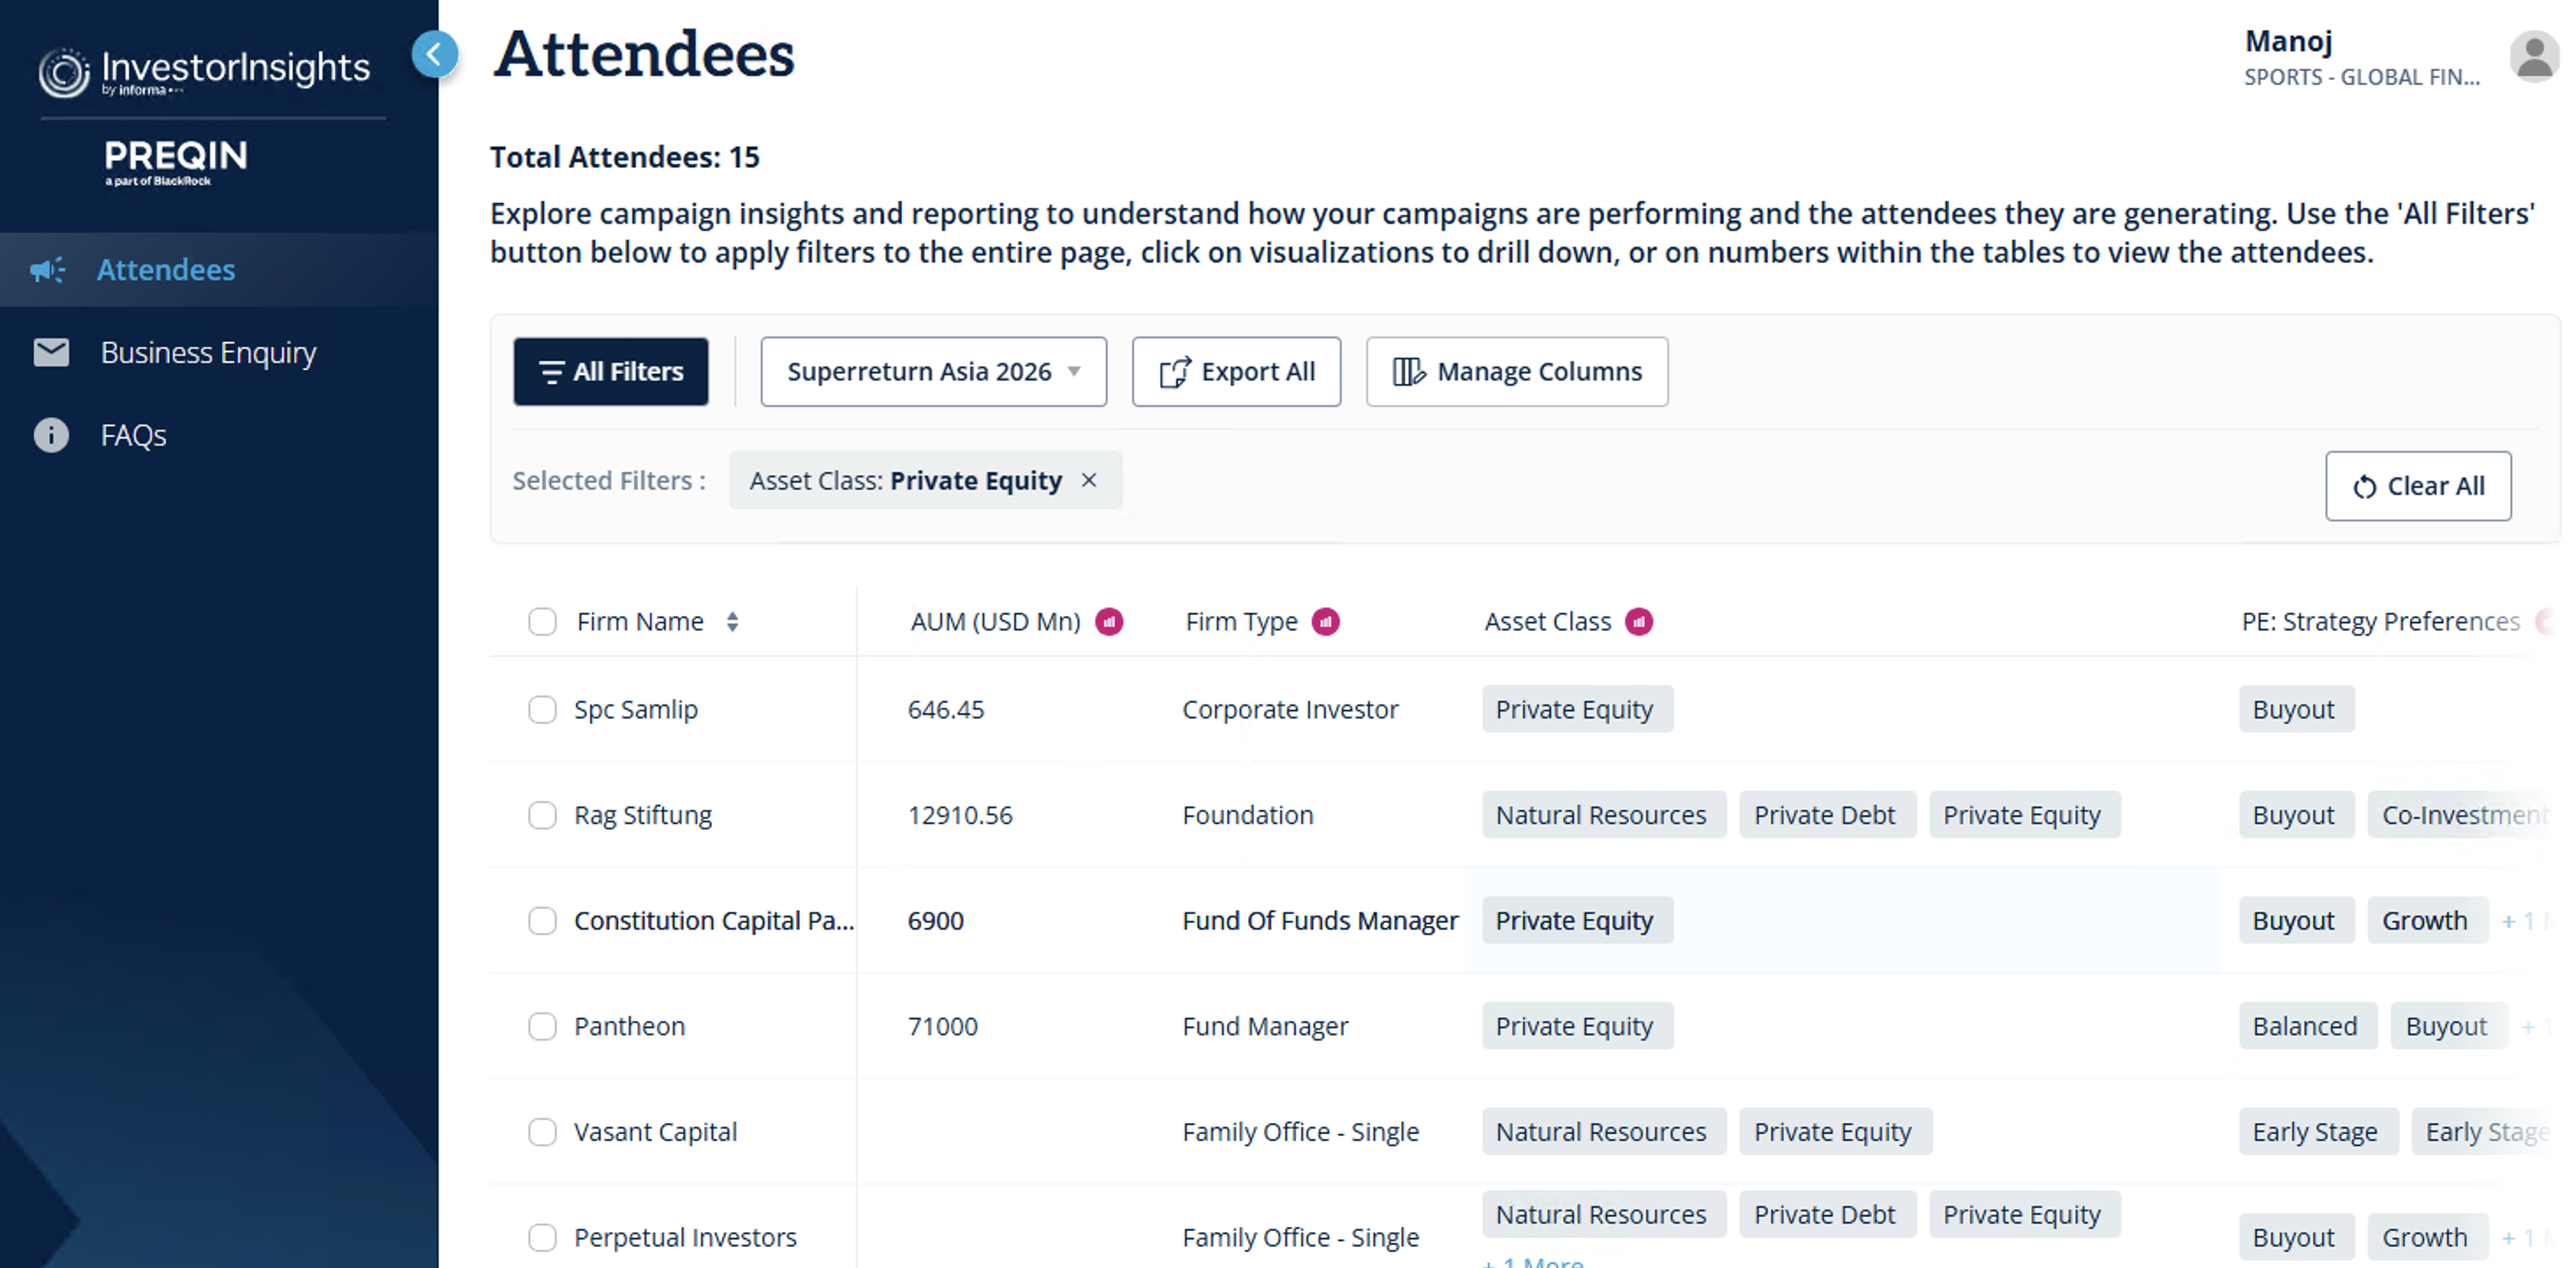Click the user profile avatar icon
Viewport: 2576px width, 1268px height.
click(2533, 57)
